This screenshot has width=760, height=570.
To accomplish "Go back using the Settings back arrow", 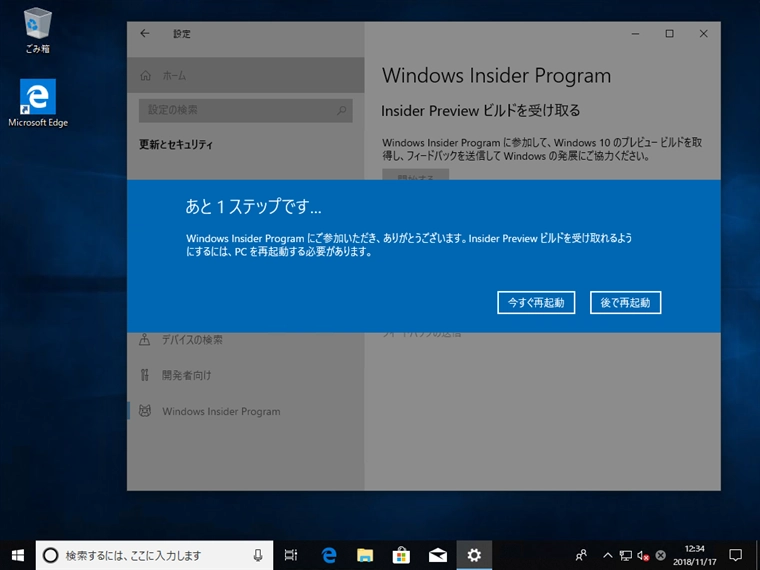I will pos(144,33).
